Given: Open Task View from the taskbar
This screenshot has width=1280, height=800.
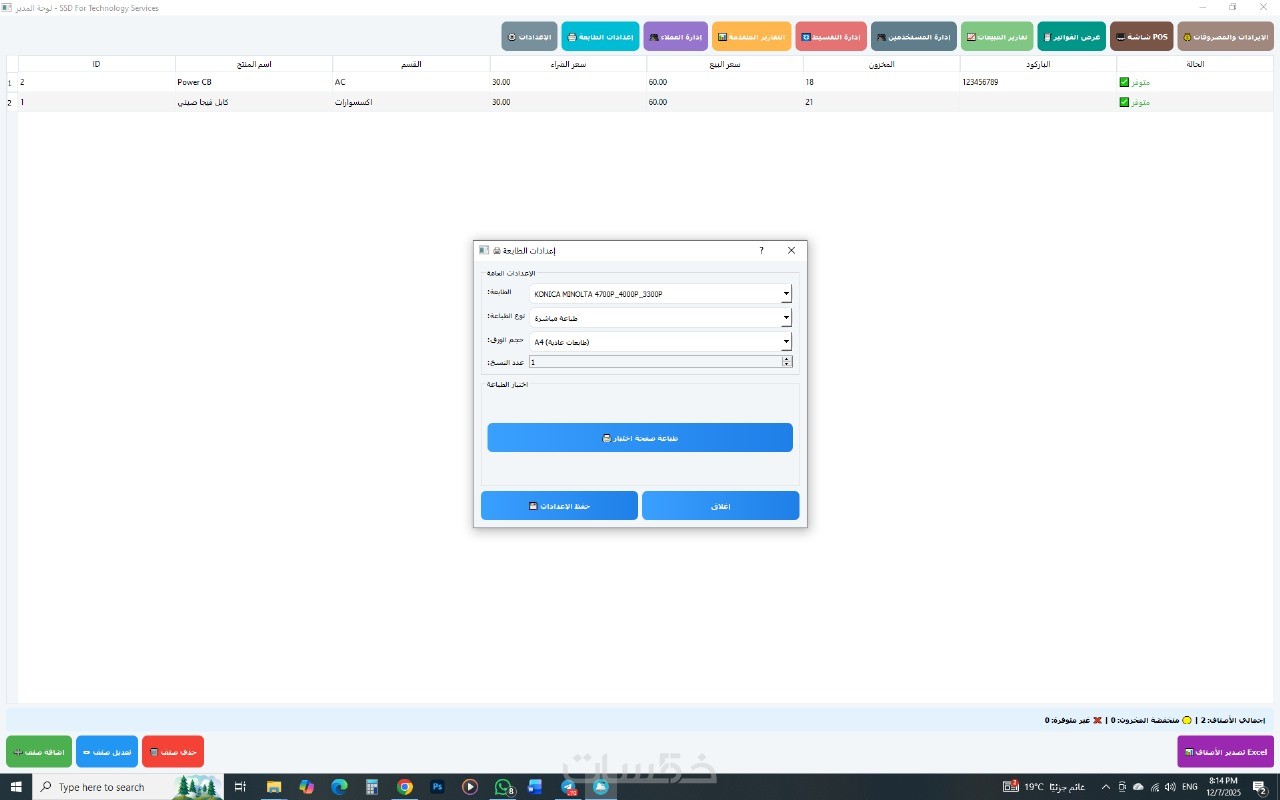Looking at the screenshot, I should (x=240, y=787).
